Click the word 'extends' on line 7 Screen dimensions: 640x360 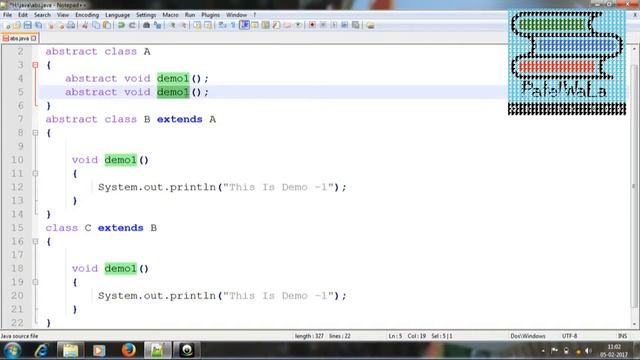click(180, 119)
